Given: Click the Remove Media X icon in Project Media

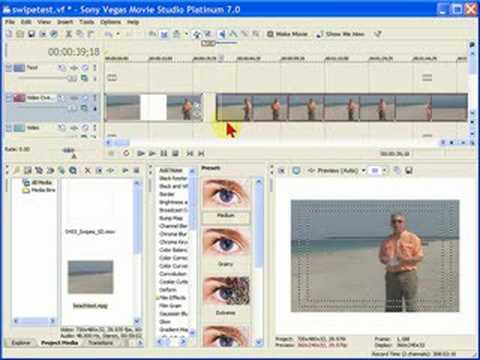Looking at the screenshot, I should 87,171.
